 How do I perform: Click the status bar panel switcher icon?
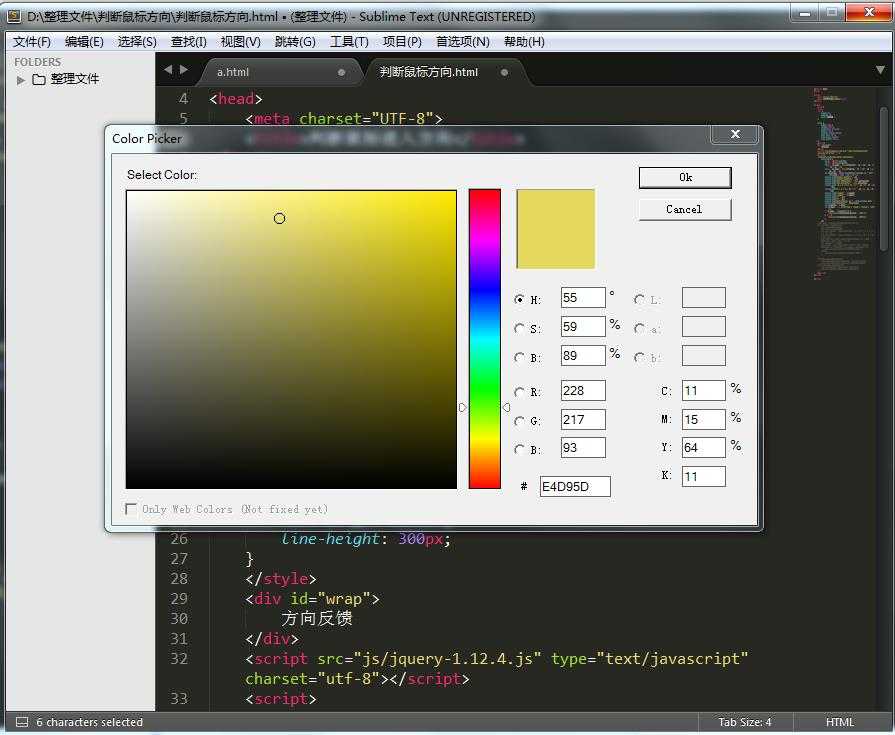pyautogui.click(x=22, y=722)
